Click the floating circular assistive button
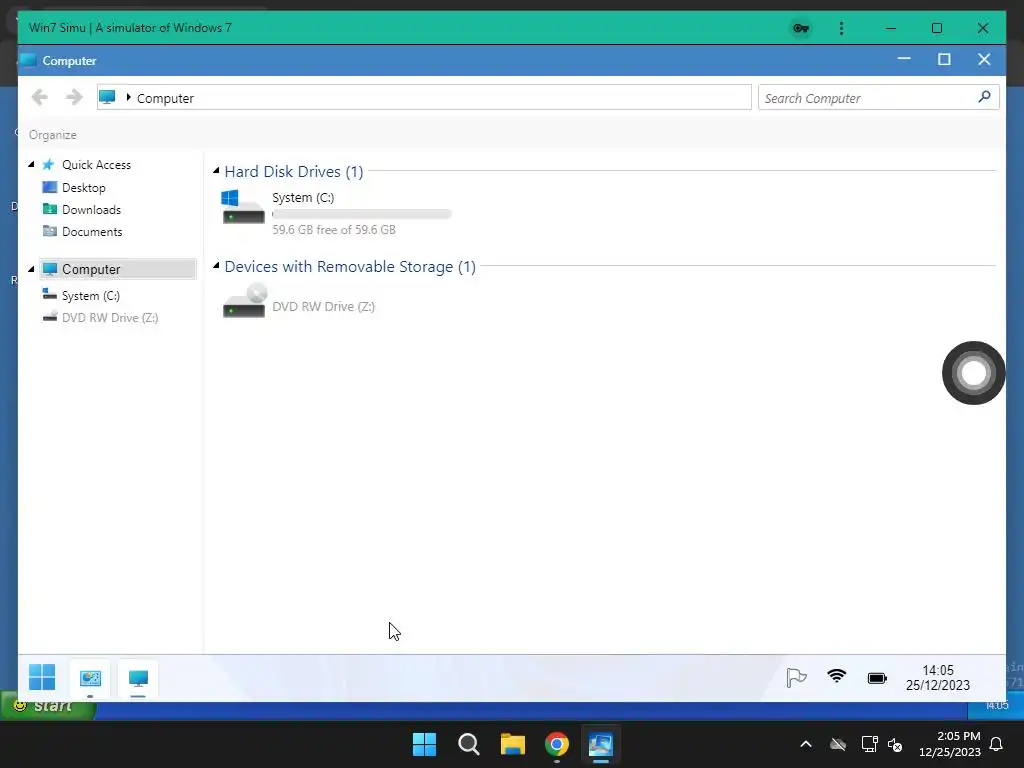Screen dimensions: 1024x768 click(973, 373)
